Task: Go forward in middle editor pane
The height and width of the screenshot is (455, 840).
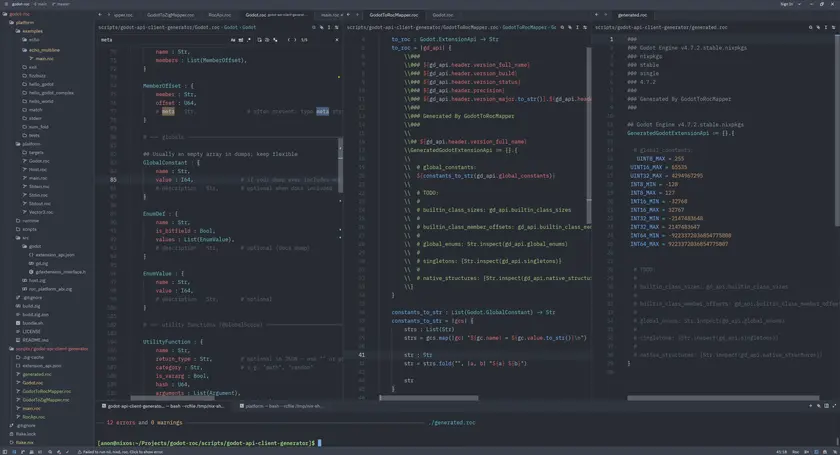Action: (x=357, y=15)
